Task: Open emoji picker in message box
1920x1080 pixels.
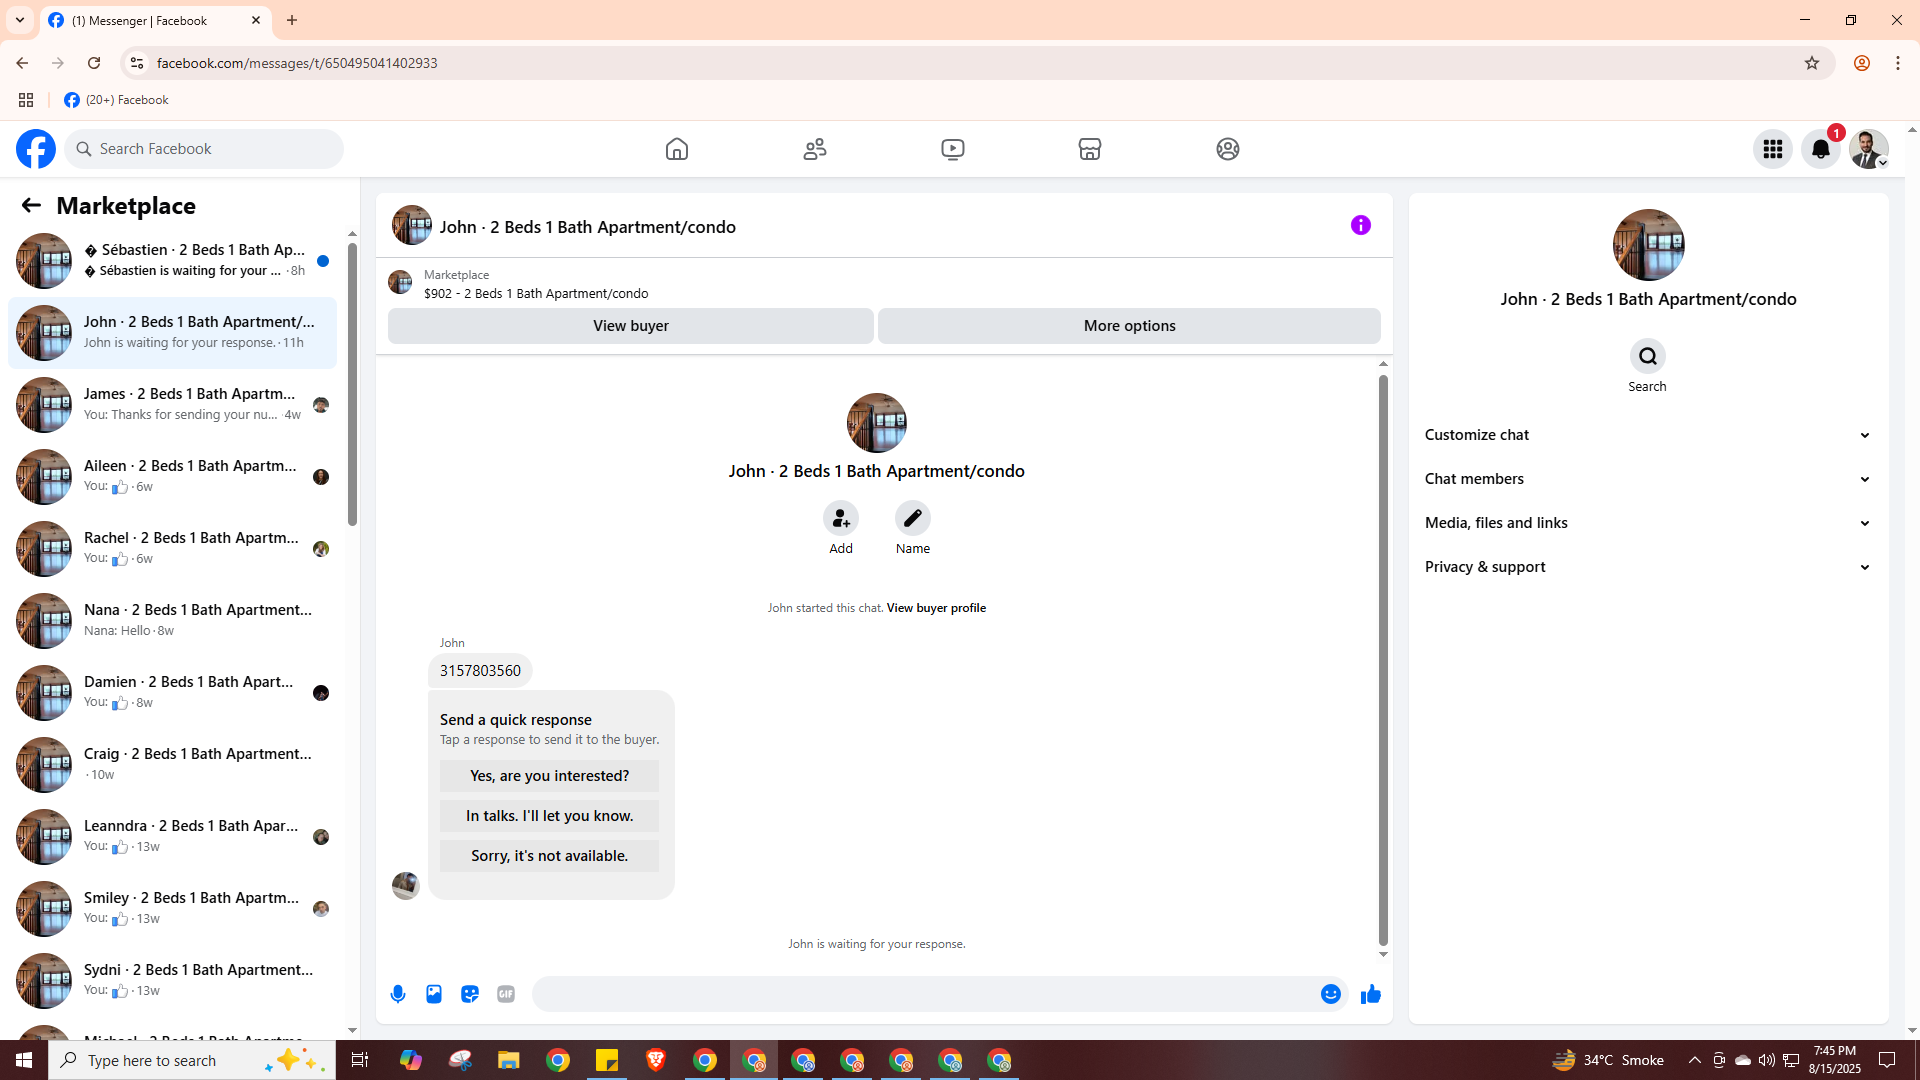Action: (x=1330, y=994)
